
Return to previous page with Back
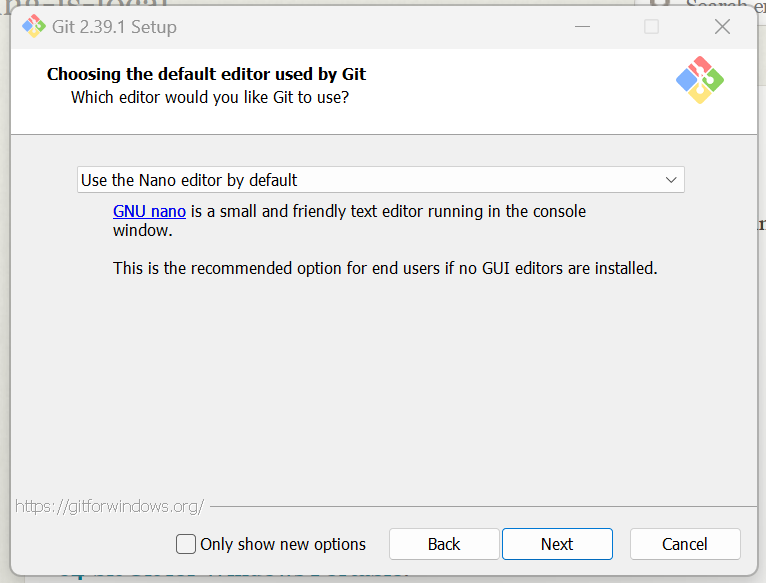tap(444, 544)
